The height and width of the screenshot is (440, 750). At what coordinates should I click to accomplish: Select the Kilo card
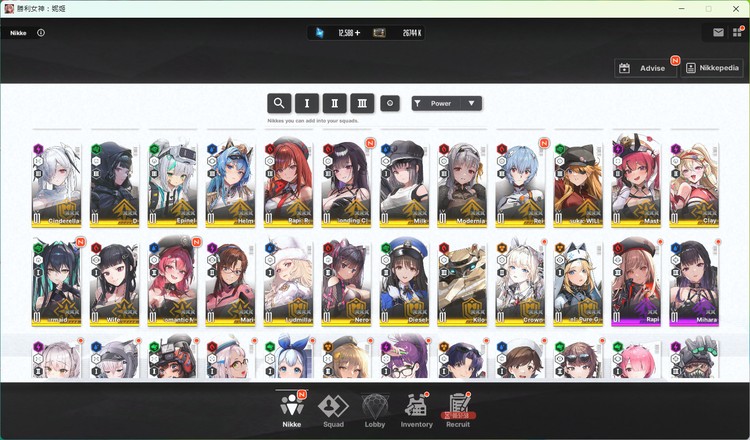coord(462,283)
